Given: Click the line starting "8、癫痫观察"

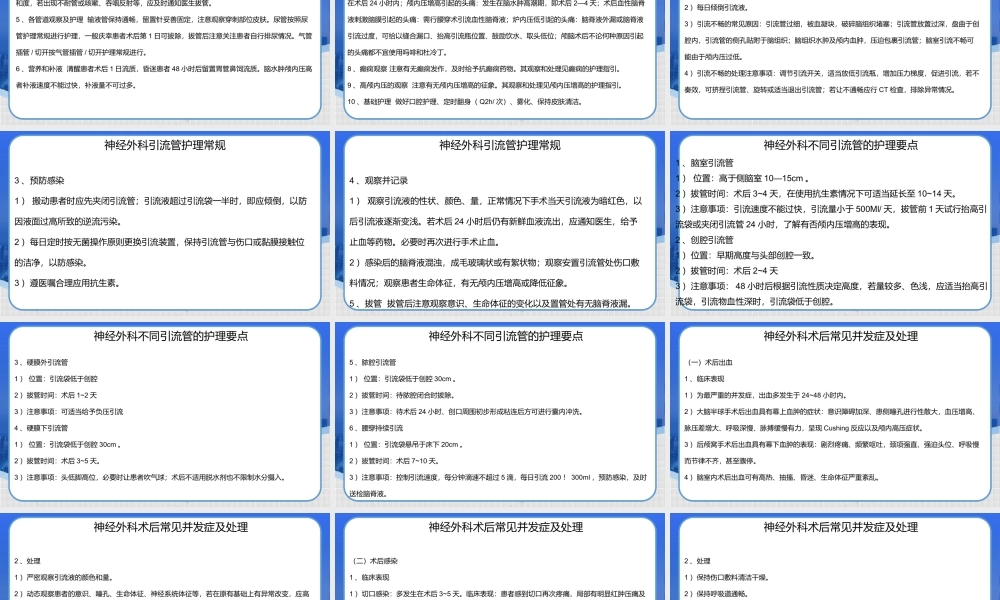Looking at the screenshot, I should (x=485, y=69).
